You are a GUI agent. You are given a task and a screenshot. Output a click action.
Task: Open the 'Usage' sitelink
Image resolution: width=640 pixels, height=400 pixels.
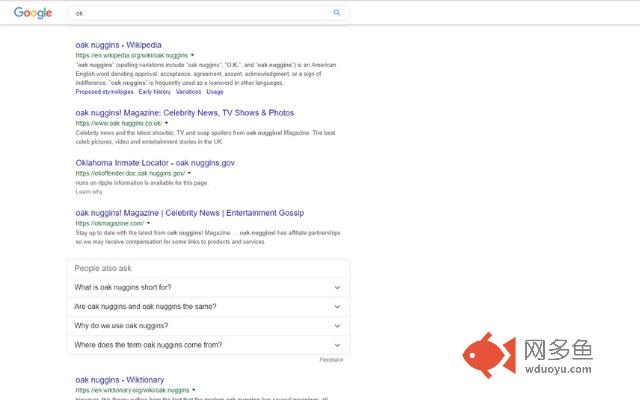[x=215, y=92]
